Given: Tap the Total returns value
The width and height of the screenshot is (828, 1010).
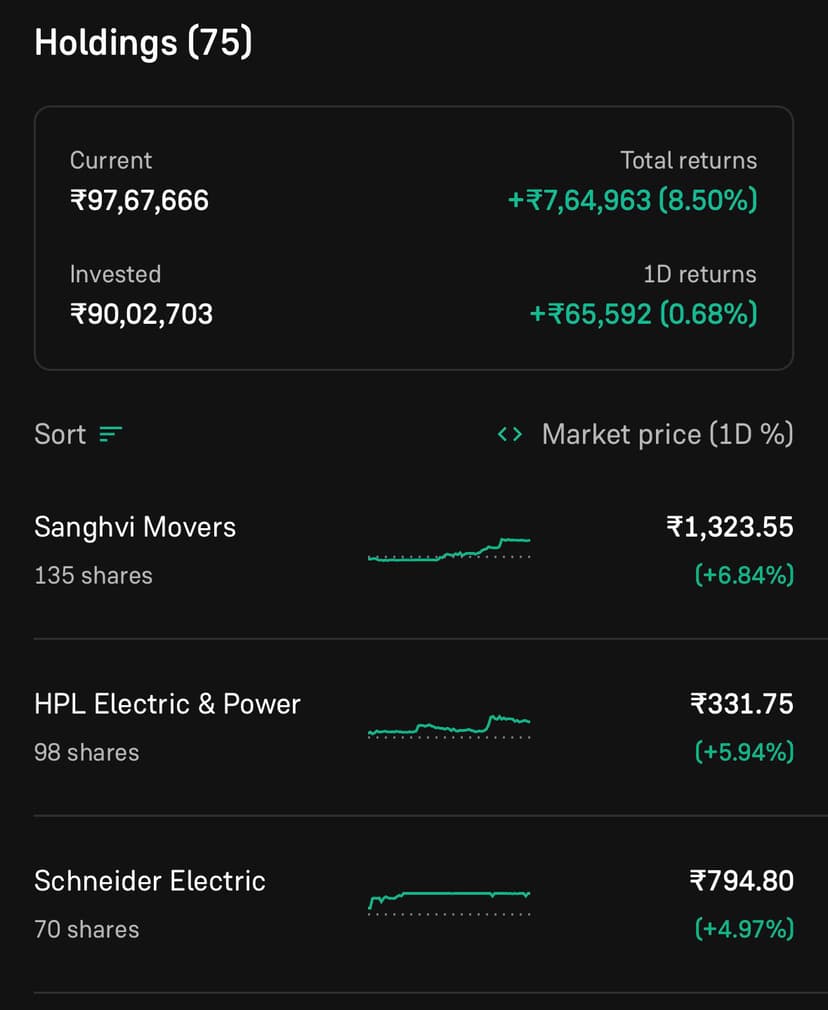Looking at the screenshot, I should (x=632, y=200).
